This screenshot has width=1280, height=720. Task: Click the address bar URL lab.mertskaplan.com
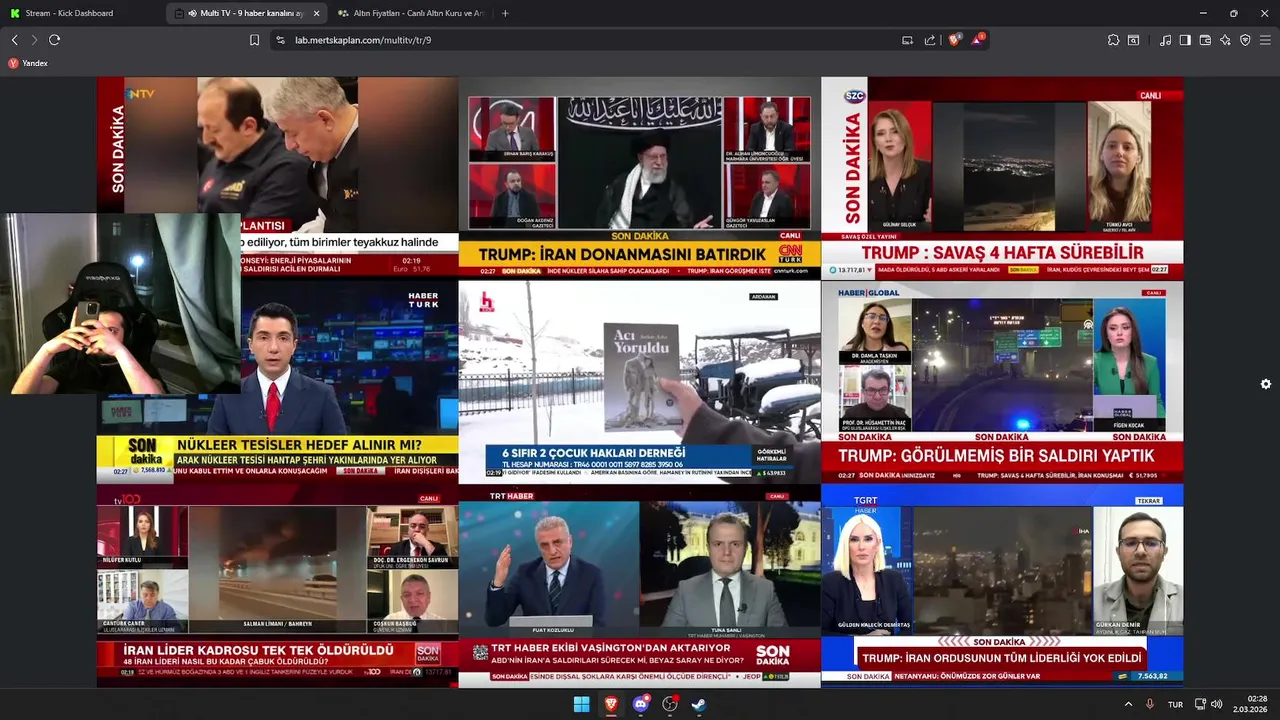pyautogui.click(x=363, y=40)
